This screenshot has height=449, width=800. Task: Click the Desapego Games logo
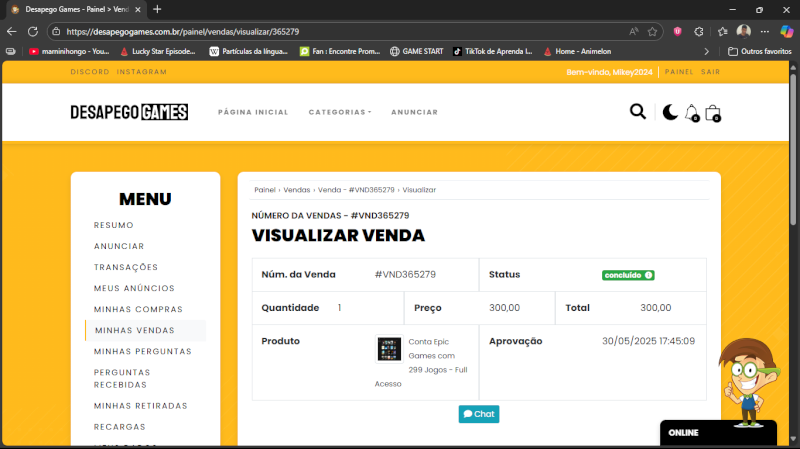[129, 112]
